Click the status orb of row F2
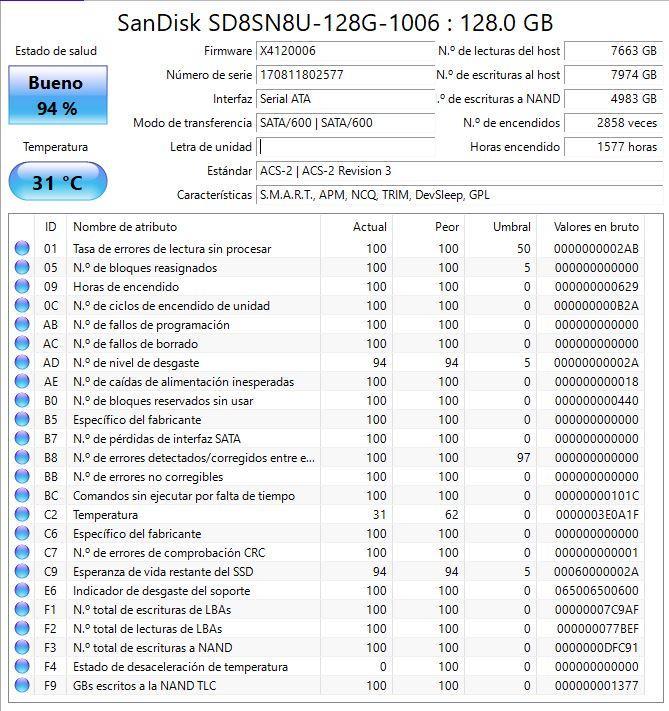Viewport: 669px width, 711px height. 22,628
